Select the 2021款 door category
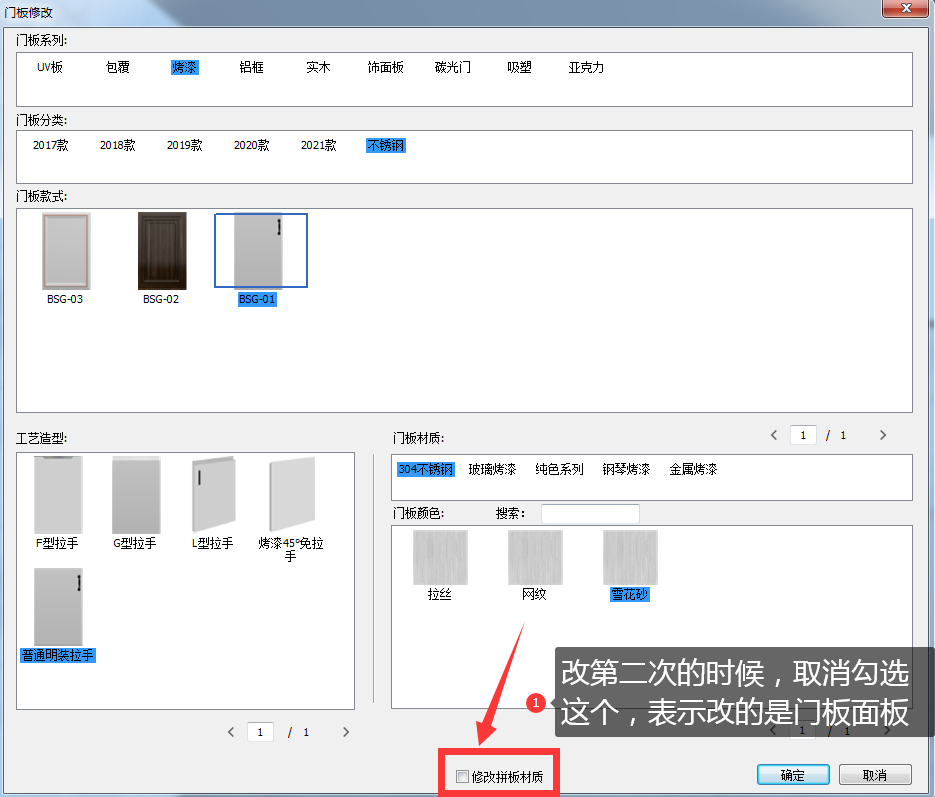This screenshot has width=935, height=797. tap(318, 145)
